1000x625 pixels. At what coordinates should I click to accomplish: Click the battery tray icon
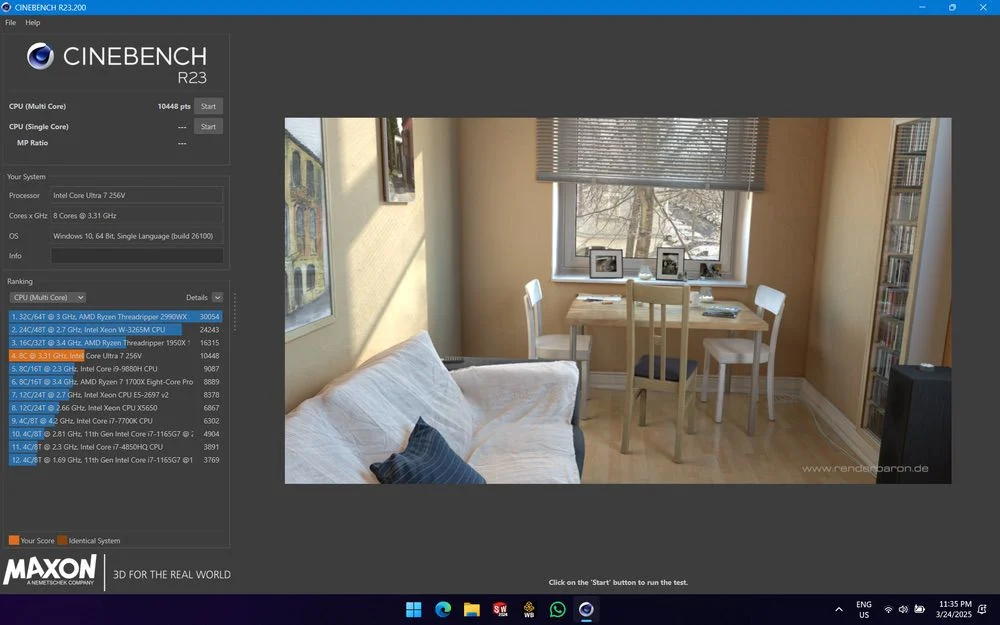[x=920, y=610]
